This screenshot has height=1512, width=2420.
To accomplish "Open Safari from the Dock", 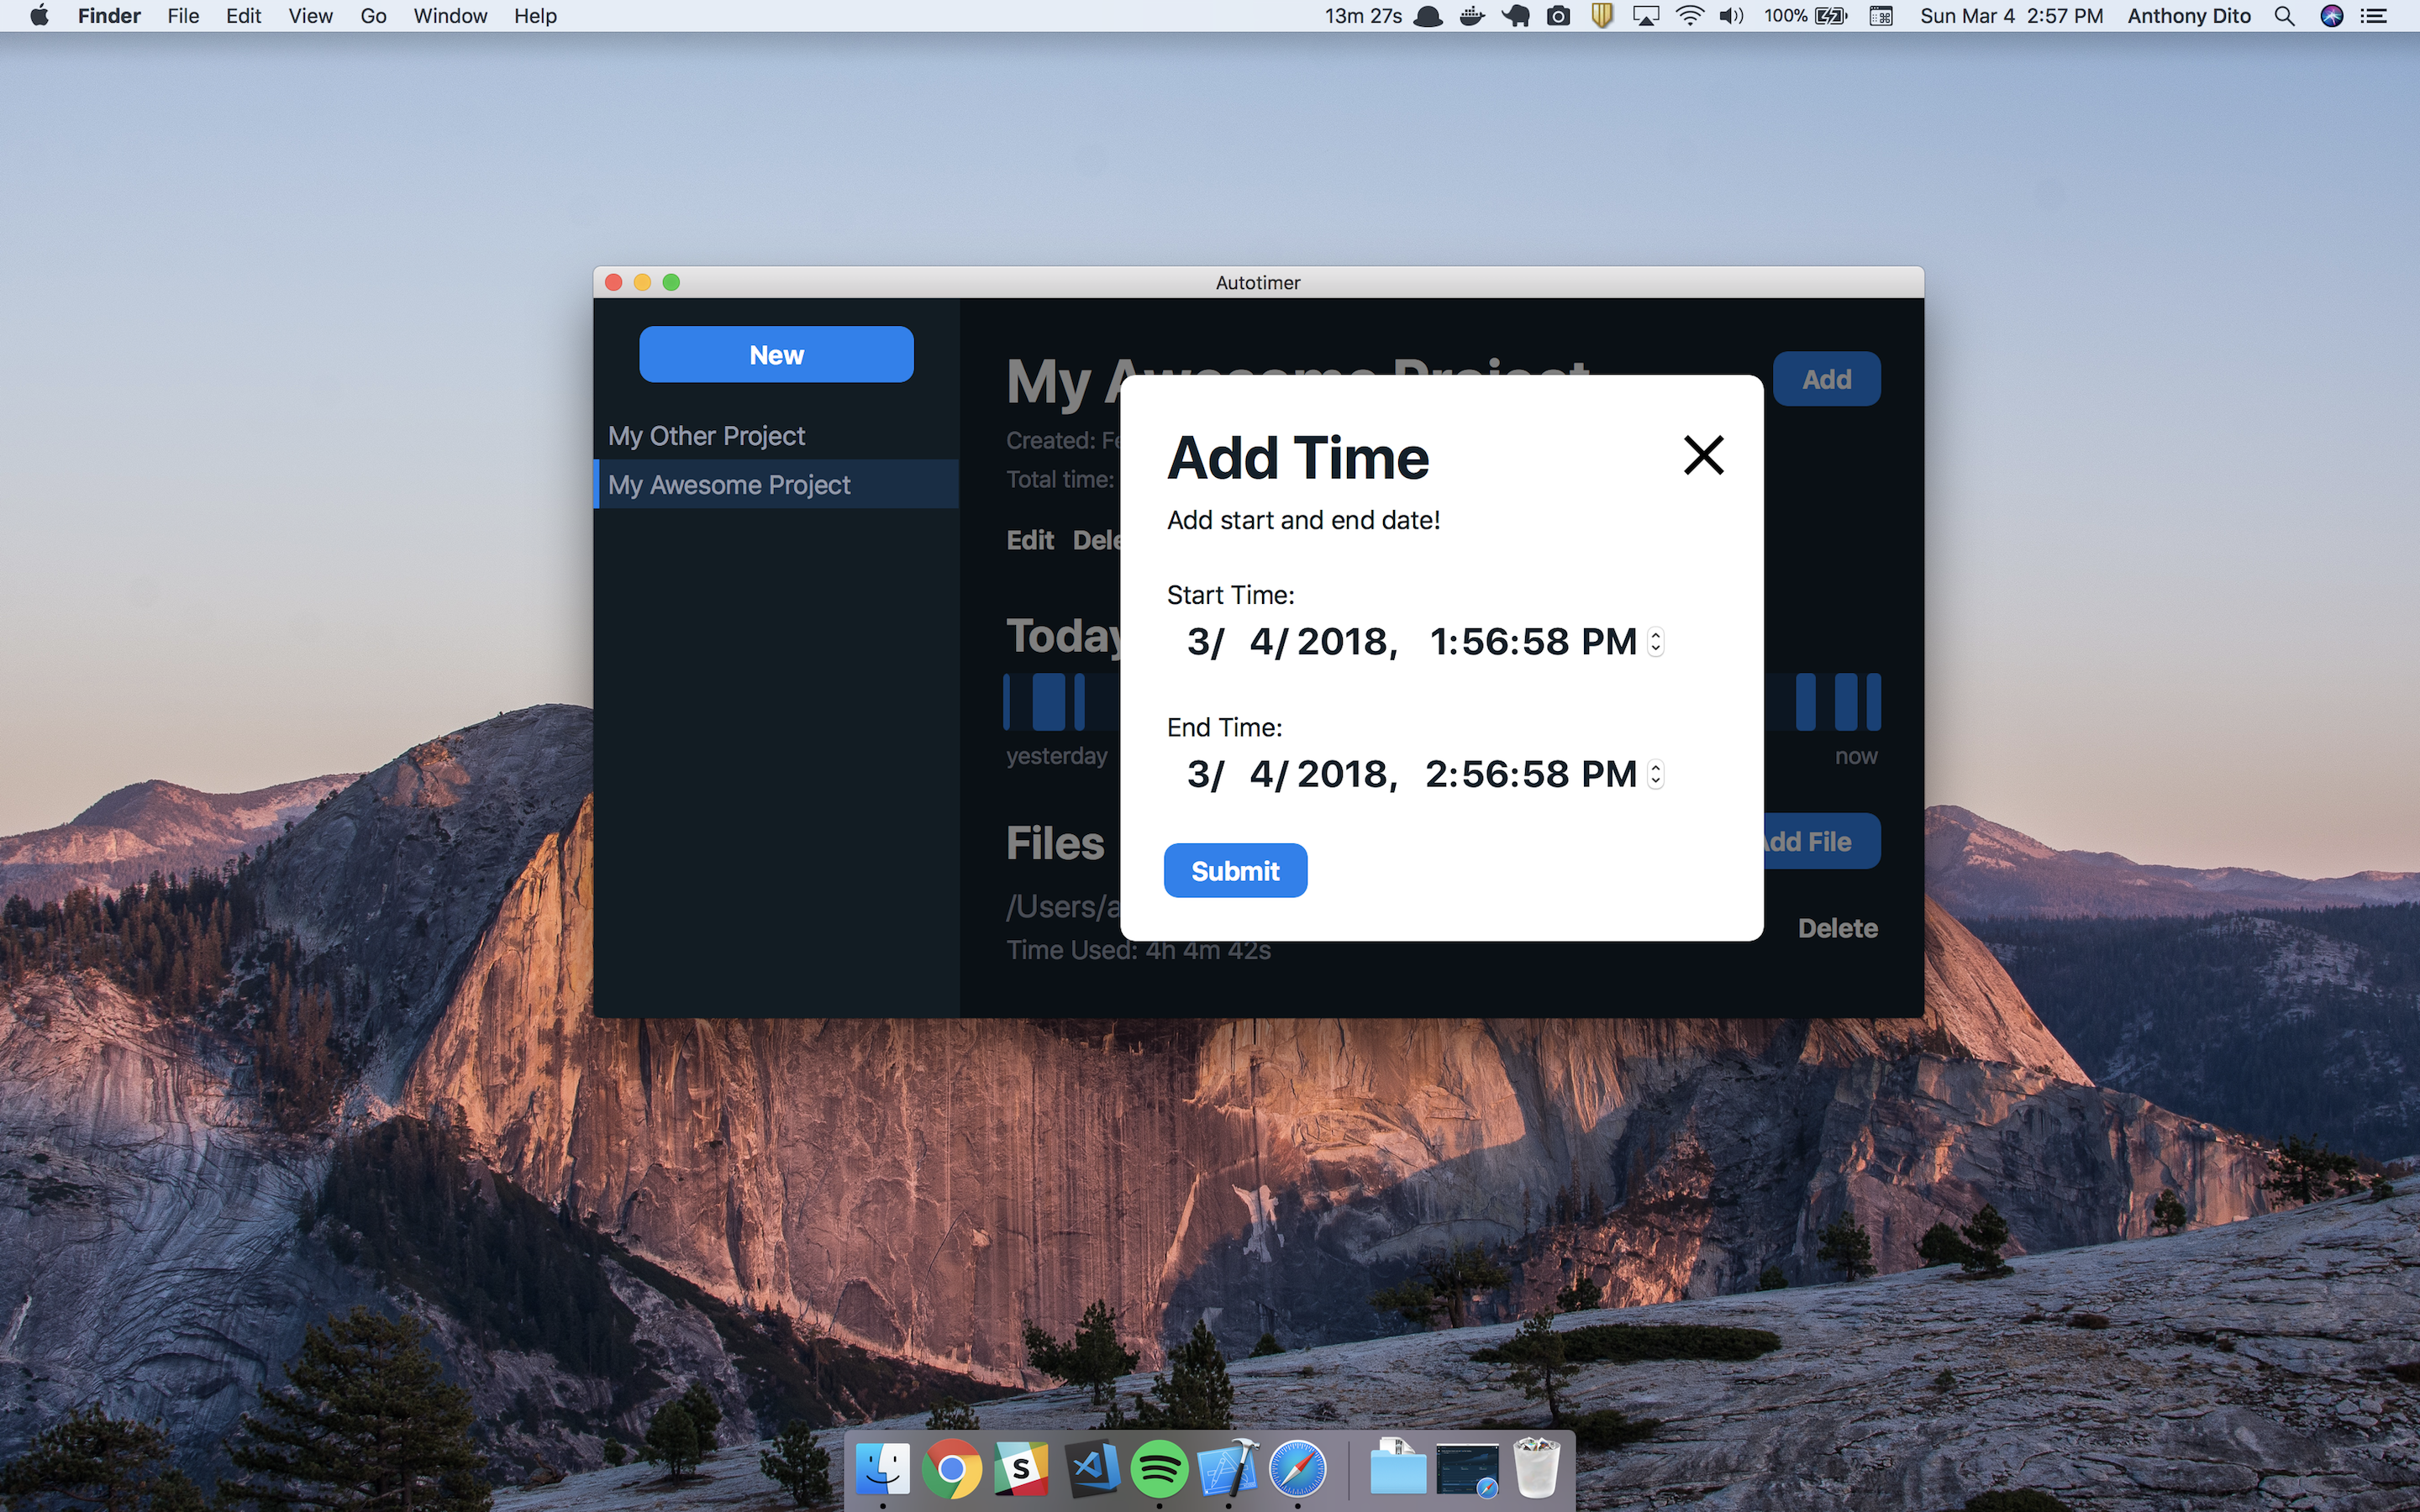I will [x=1297, y=1469].
